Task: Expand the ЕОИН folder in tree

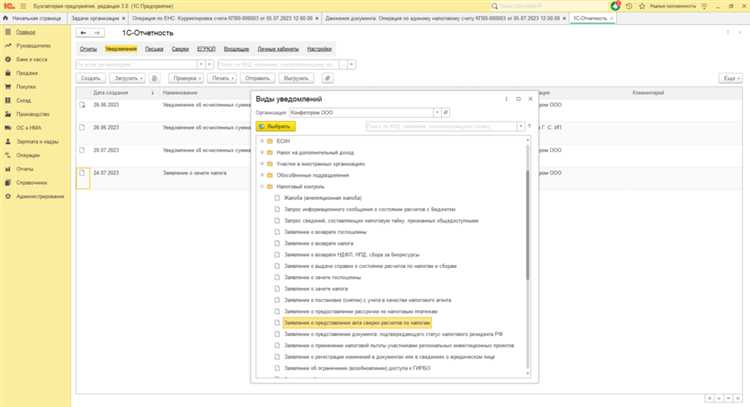Action: point(262,139)
